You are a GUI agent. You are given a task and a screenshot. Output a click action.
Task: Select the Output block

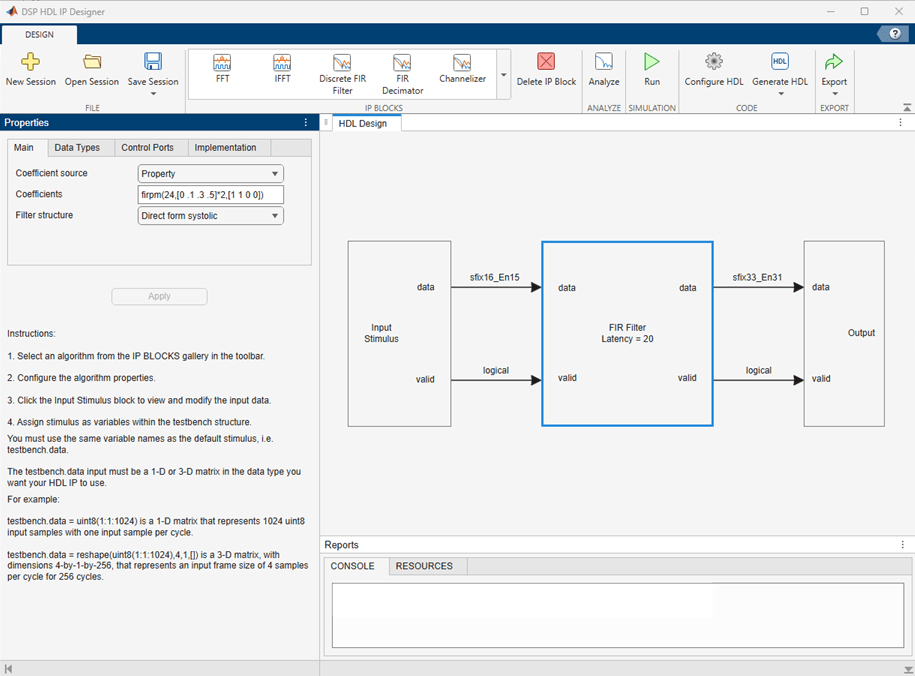(844, 333)
